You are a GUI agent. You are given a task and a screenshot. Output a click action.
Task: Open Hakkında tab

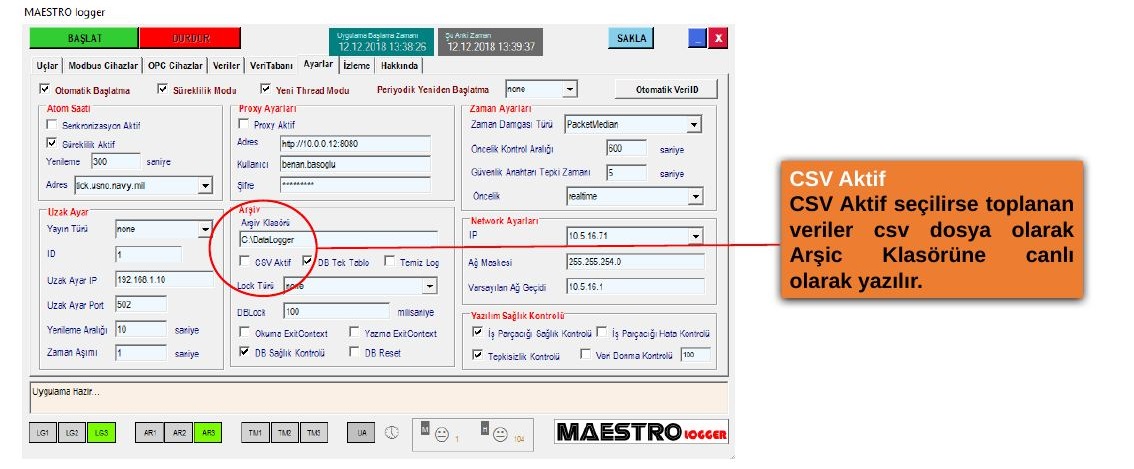click(x=400, y=66)
